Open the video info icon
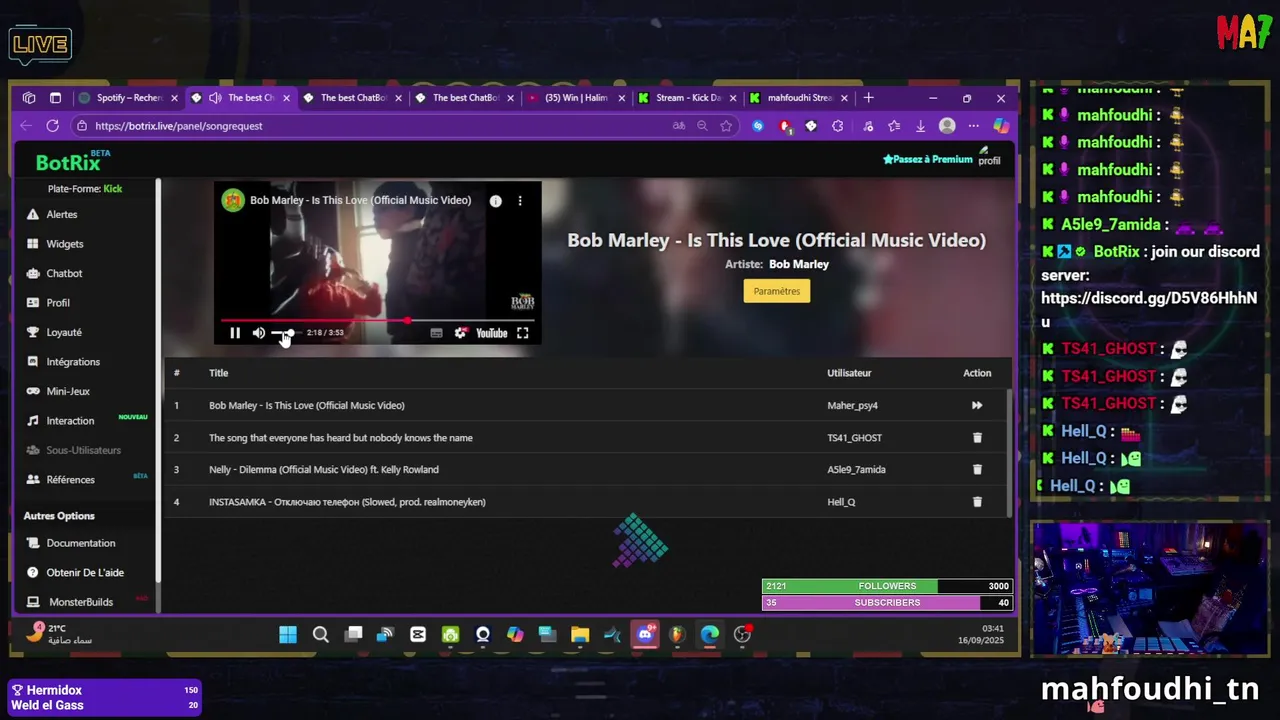Viewport: 1280px width, 720px height. (495, 201)
